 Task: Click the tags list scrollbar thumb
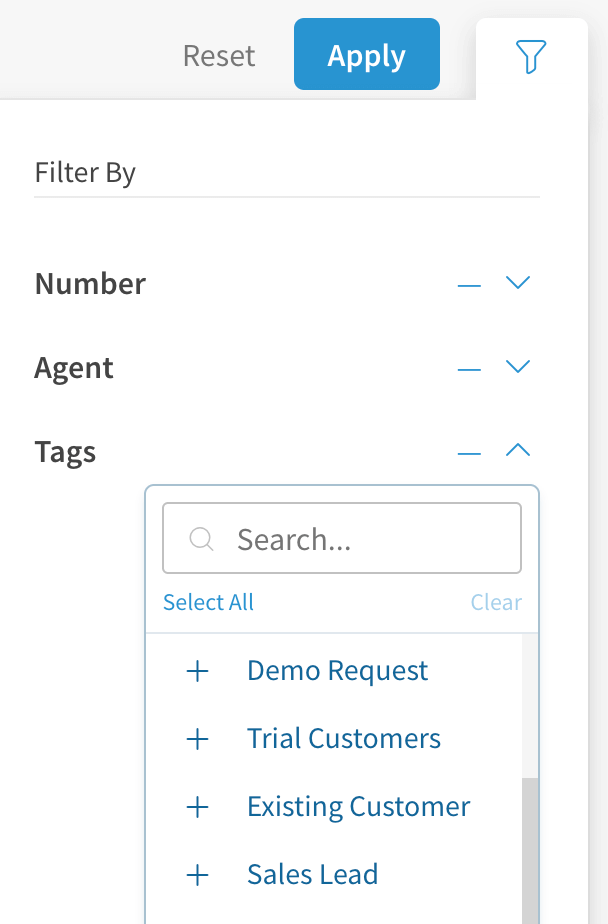(530, 850)
